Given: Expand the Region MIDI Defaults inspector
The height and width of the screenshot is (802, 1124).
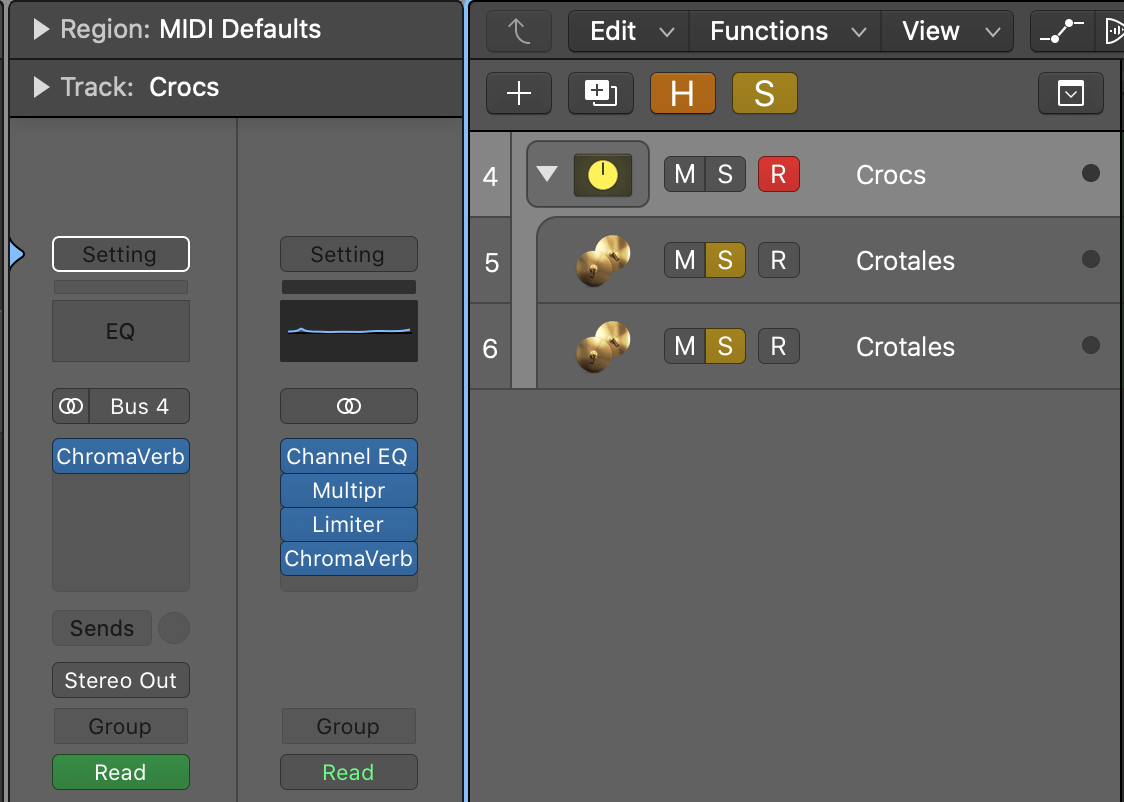Looking at the screenshot, I should coord(41,29).
